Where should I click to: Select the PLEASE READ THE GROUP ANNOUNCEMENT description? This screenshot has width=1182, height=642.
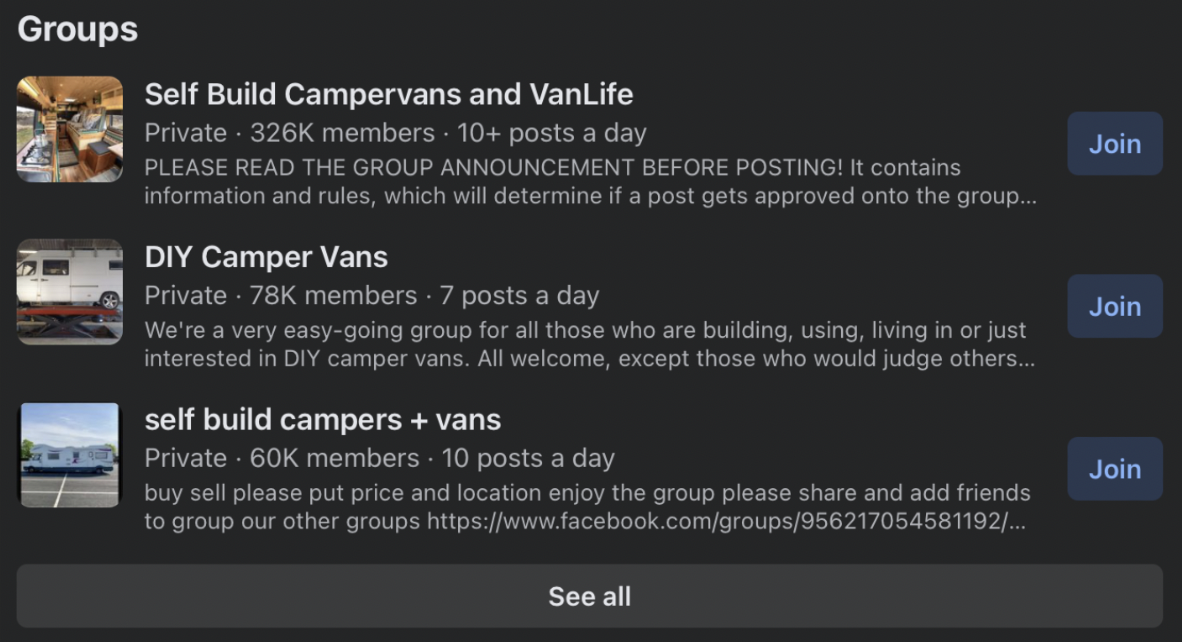(590, 182)
